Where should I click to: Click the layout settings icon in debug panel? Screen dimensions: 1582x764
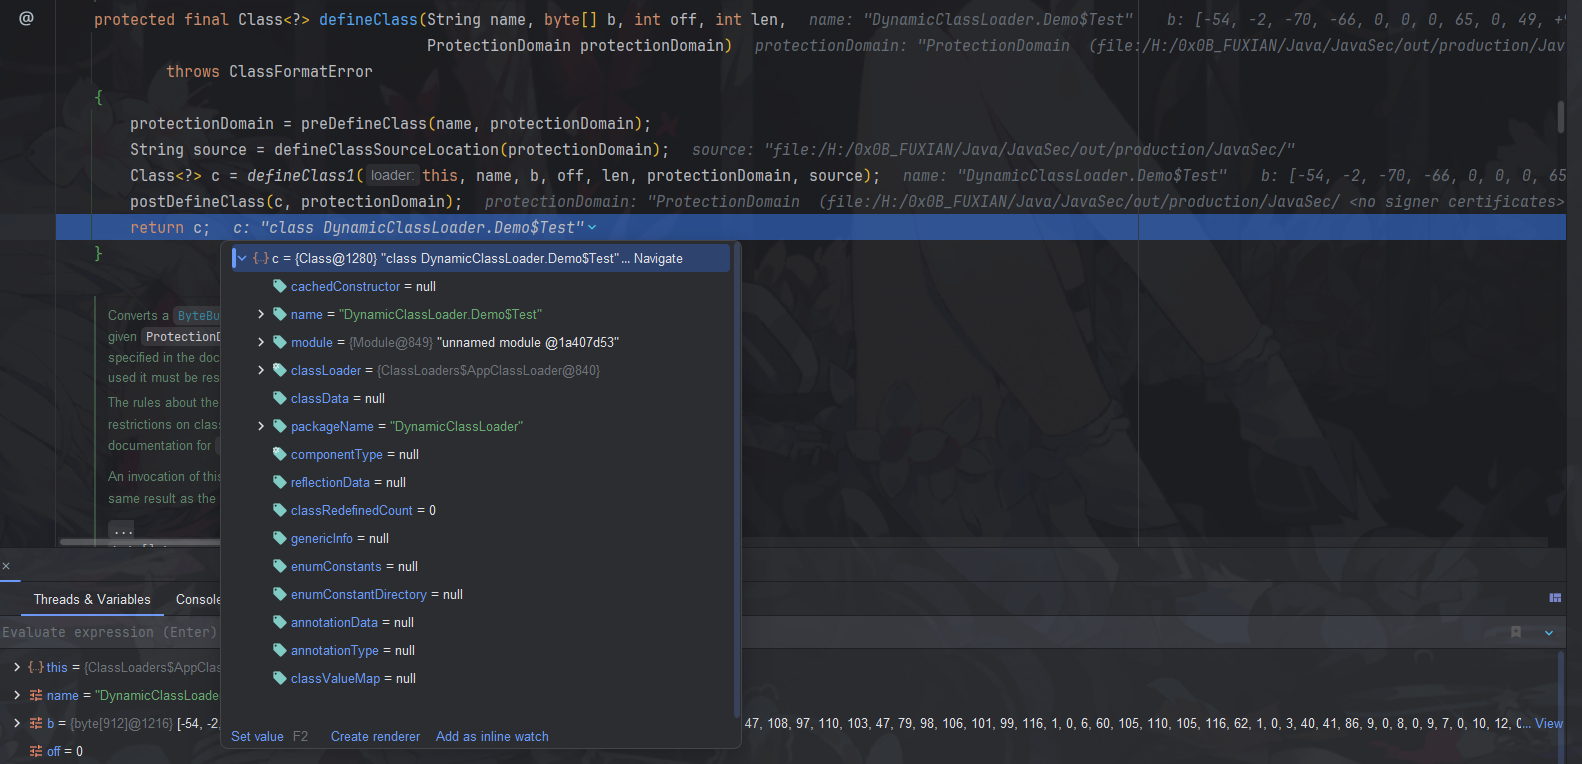[1555, 597]
